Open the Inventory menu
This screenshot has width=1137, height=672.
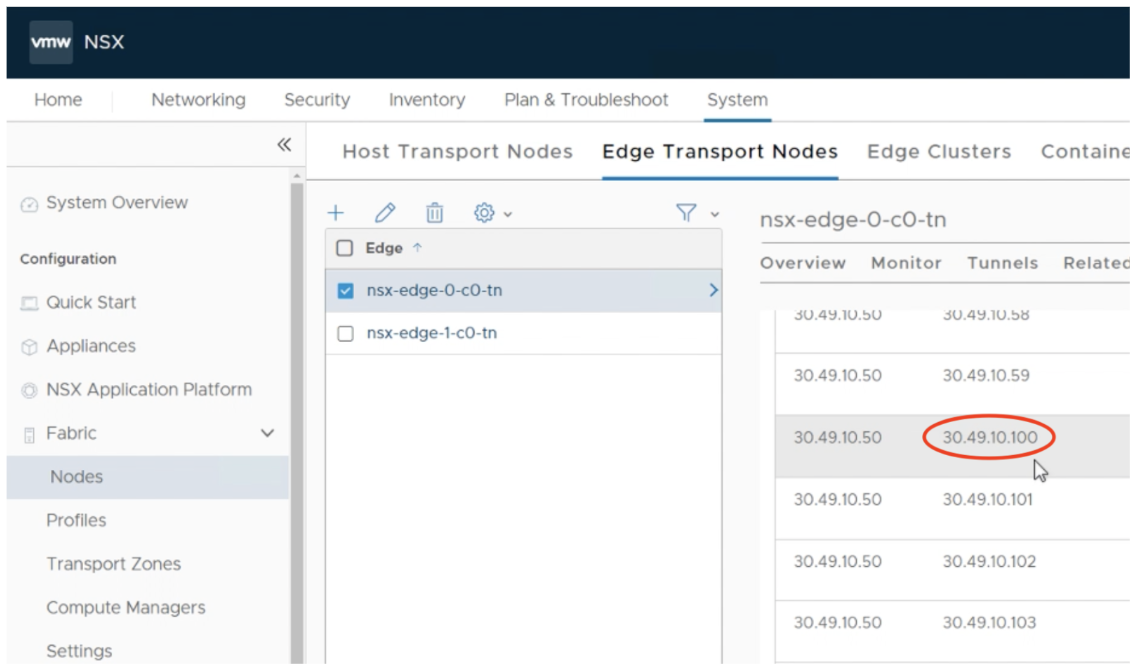(426, 100)
